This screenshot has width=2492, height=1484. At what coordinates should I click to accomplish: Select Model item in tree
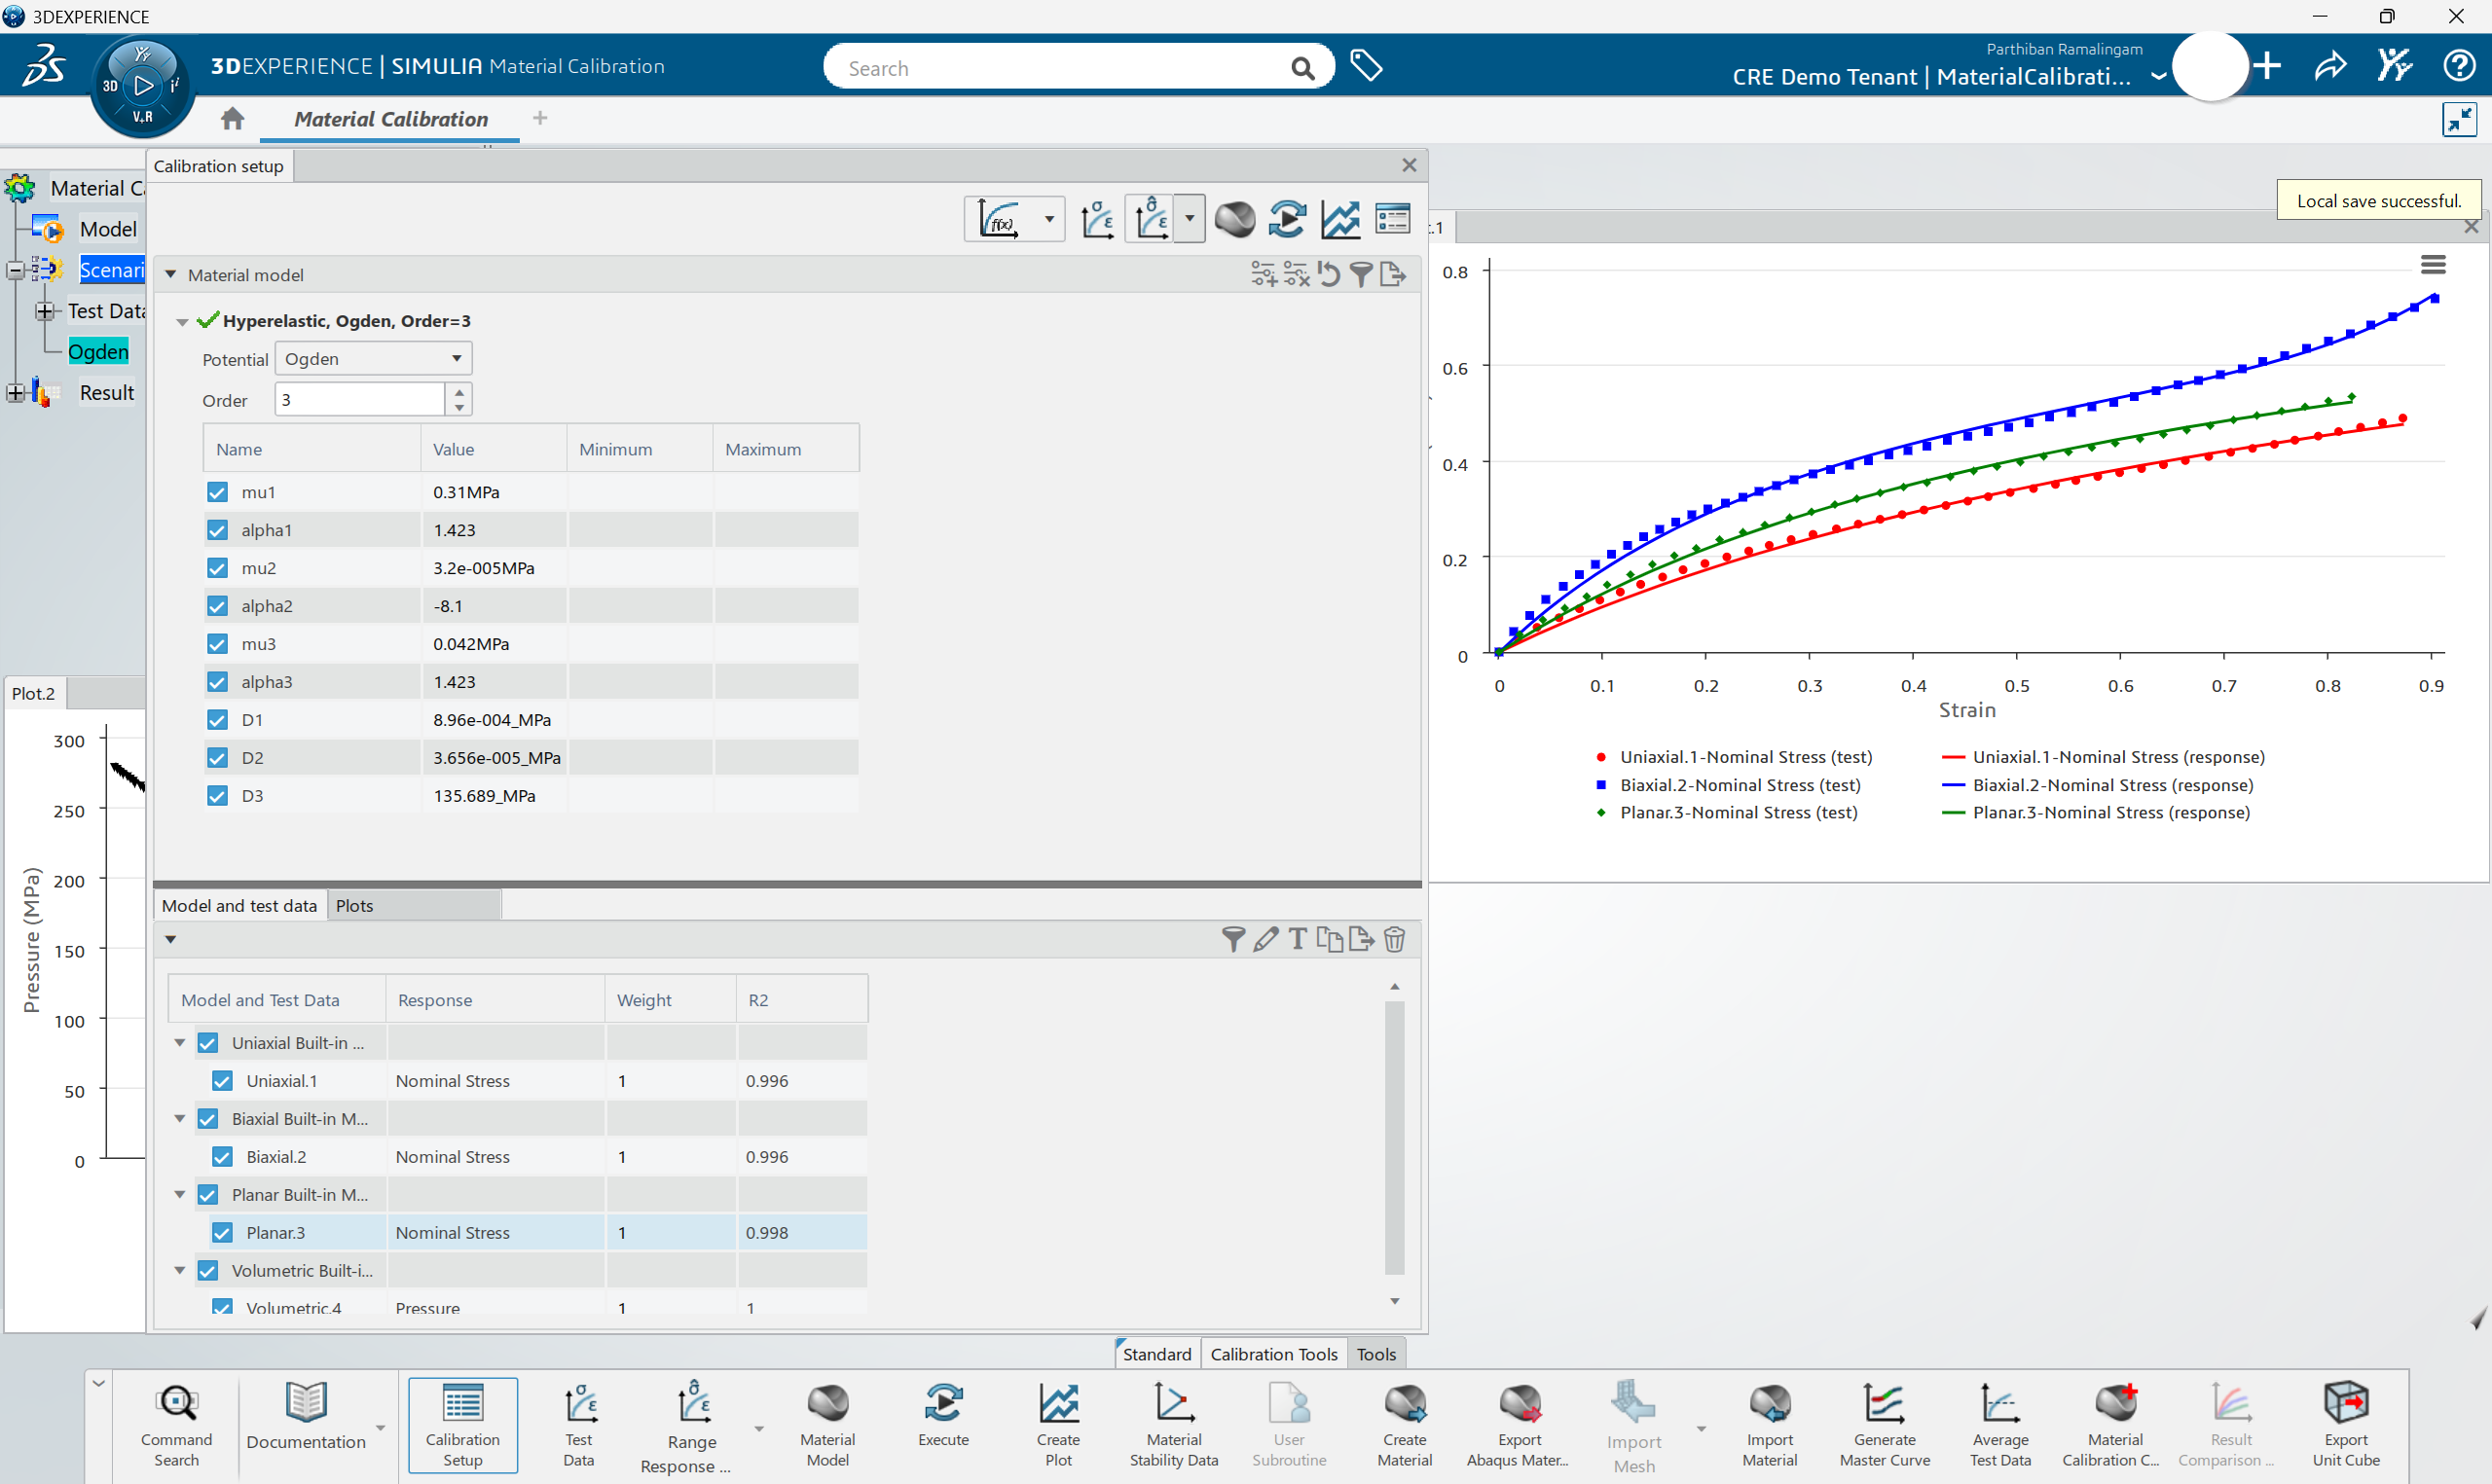[x=108, y=229]
